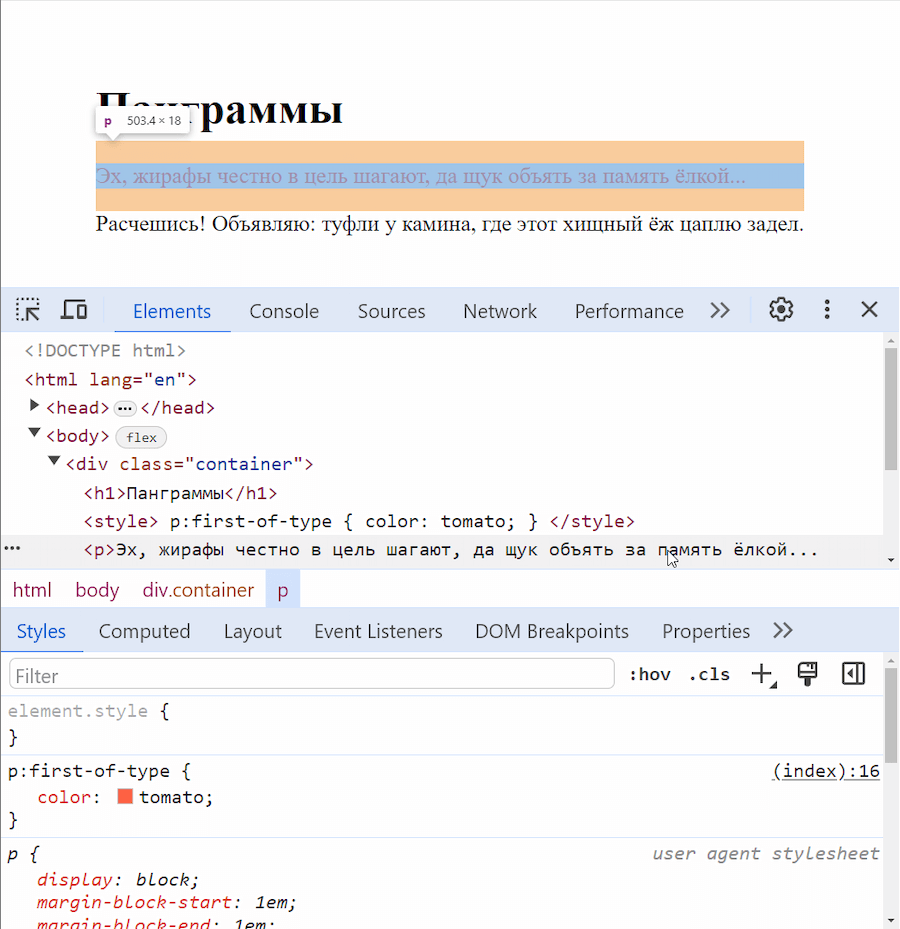The height and width of the screenshot is (929, 900).
Task: Switch to the Performance tab
Action: pyautogui.click(x=629, y=311)
